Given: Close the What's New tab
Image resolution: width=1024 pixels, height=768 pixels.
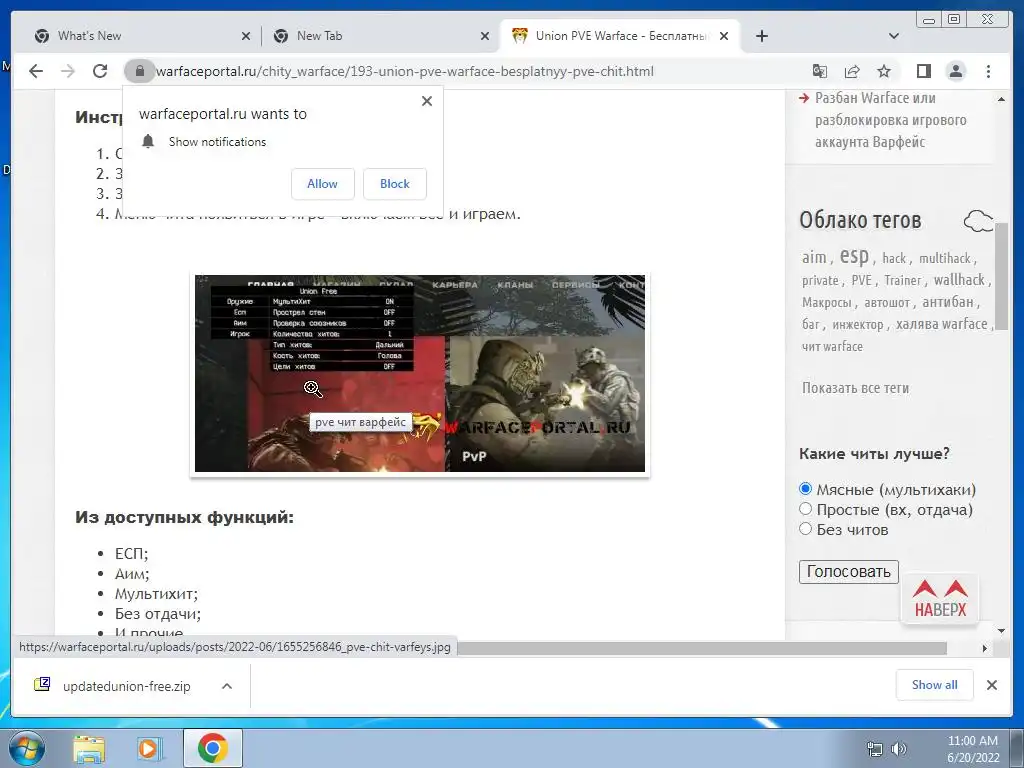Looking at the screenshot, I should [246, 36].
